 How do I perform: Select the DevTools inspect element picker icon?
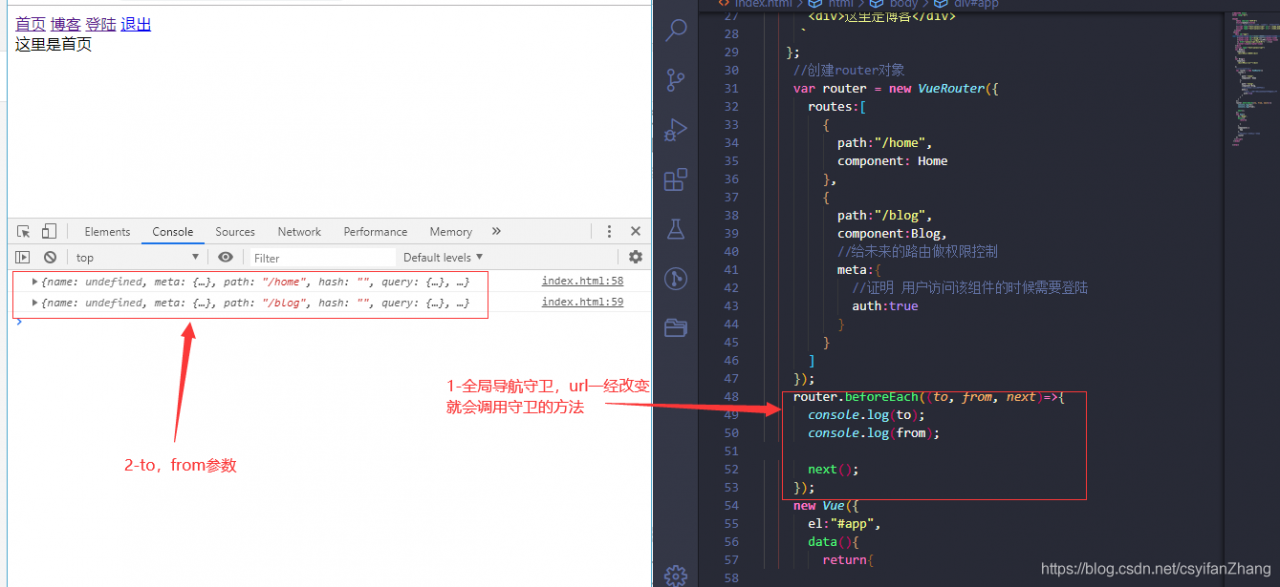[x=24, y=231]
